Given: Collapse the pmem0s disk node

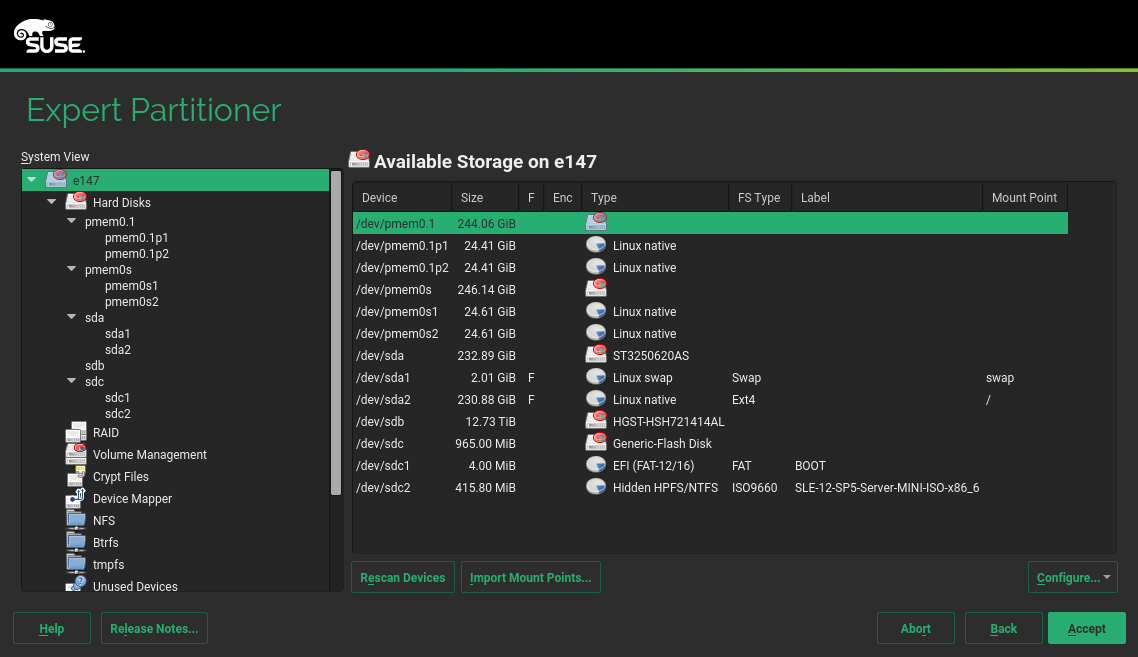Looking at the screenshot, I should tap(72, 270).
